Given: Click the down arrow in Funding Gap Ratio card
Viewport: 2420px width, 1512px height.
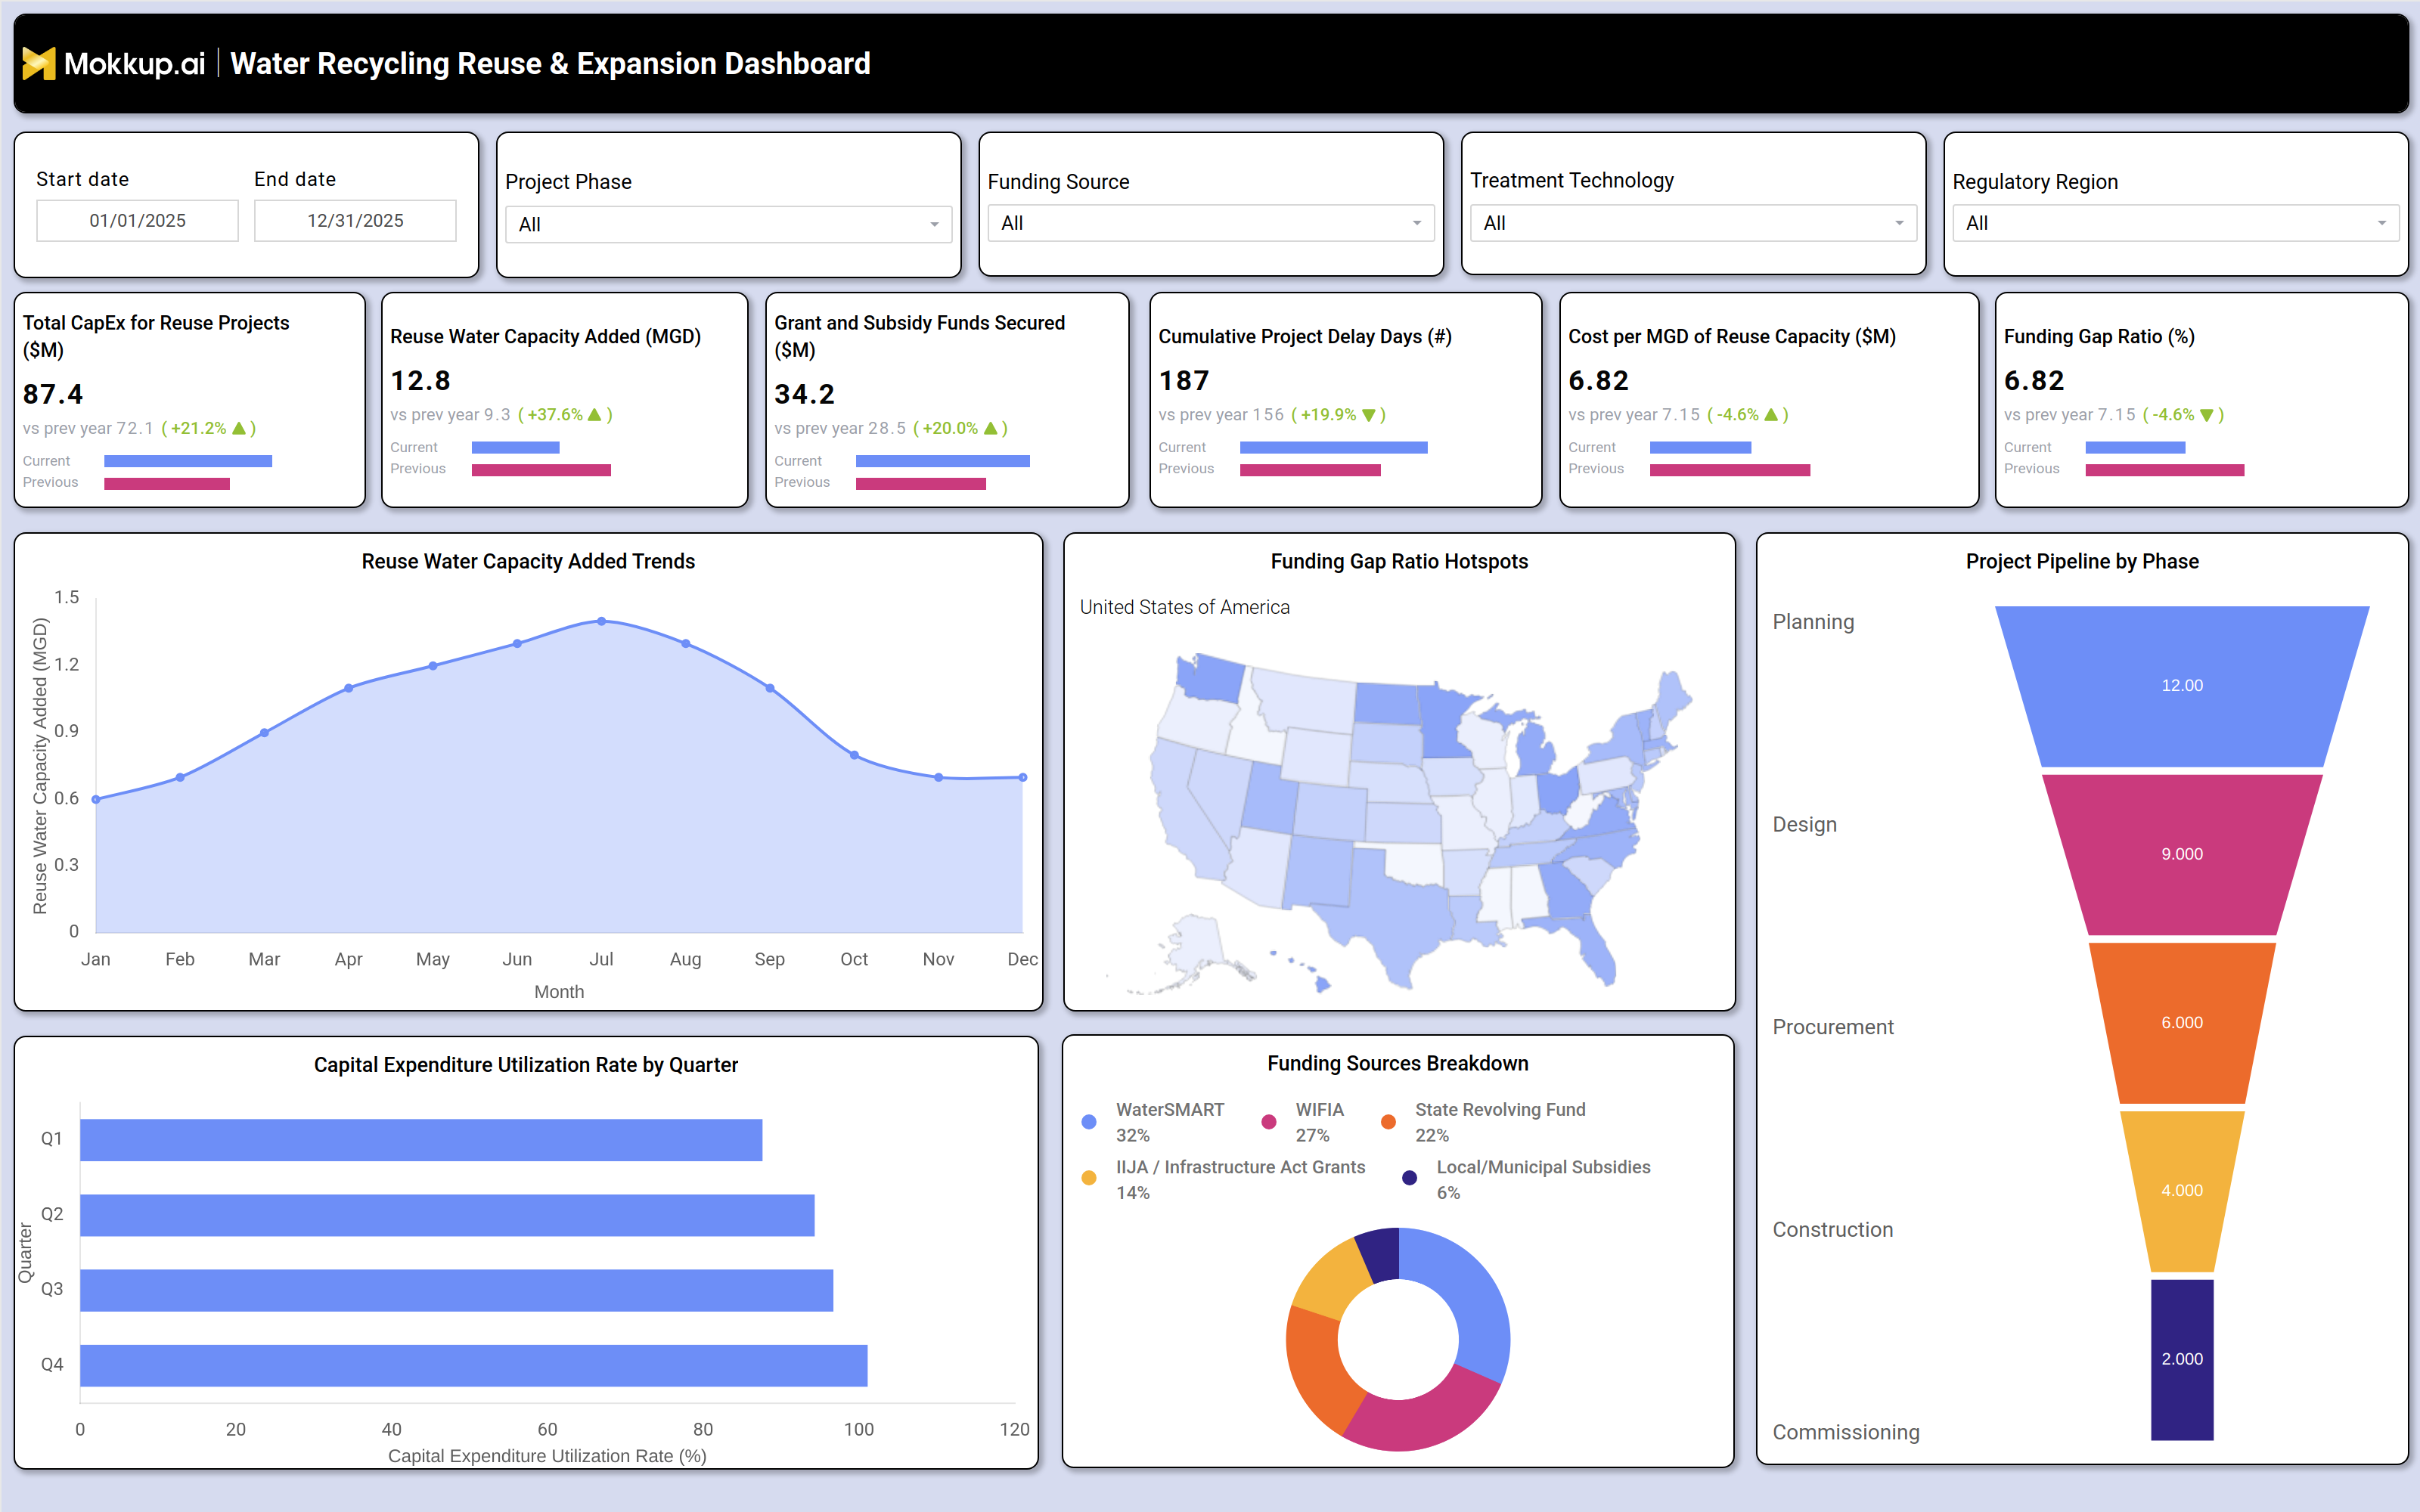Looking at the screenshot, I should [2207, 415].
